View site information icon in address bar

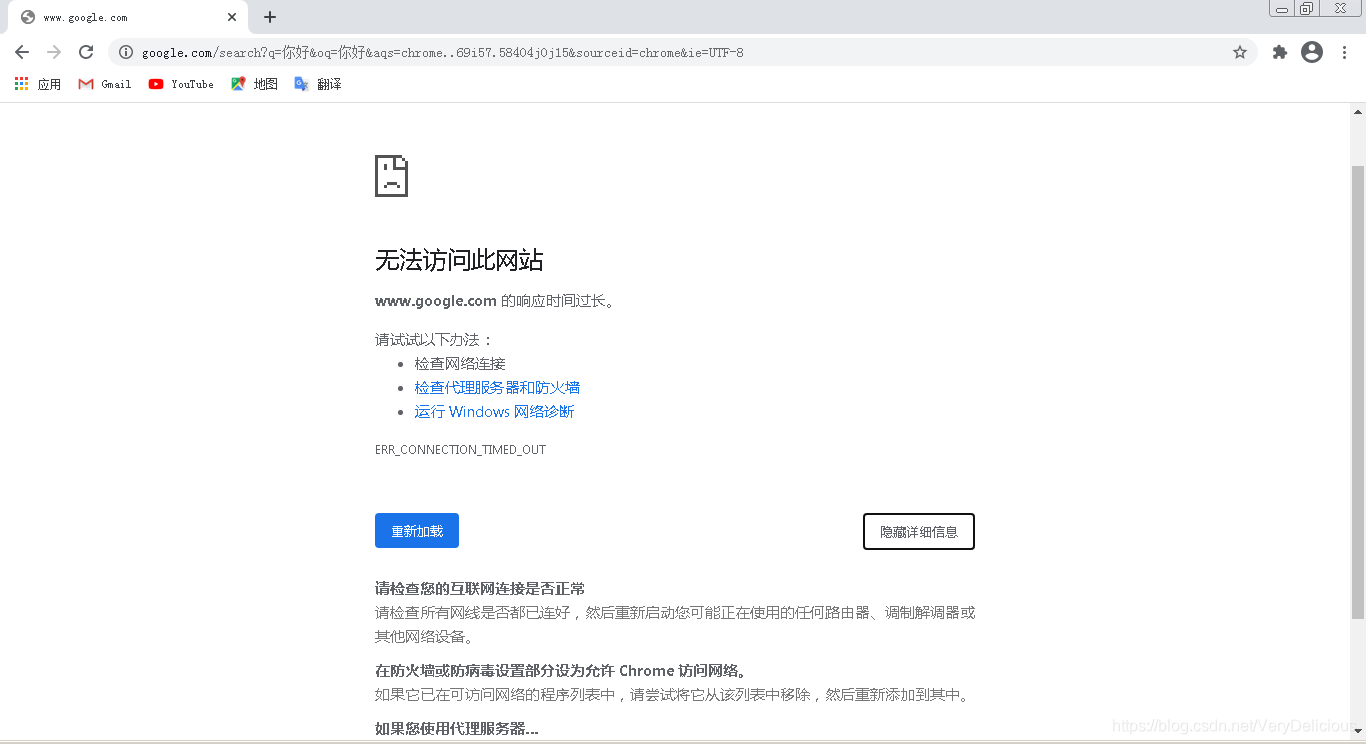click(x=126, y=52)
